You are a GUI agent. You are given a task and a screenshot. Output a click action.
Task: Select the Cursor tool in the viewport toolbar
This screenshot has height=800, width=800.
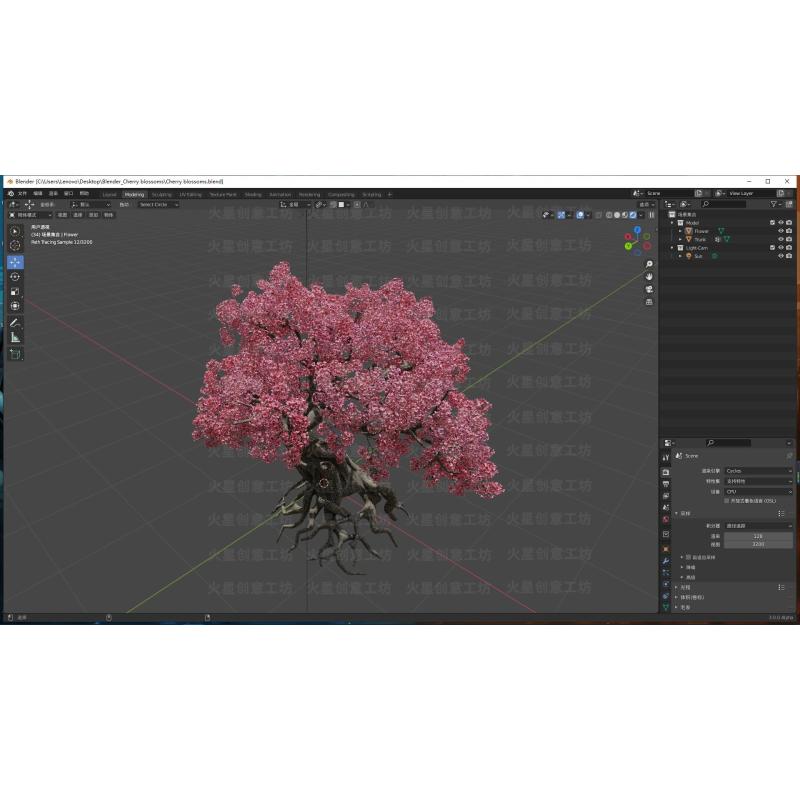pyautogui.click(x=15, y=245)
